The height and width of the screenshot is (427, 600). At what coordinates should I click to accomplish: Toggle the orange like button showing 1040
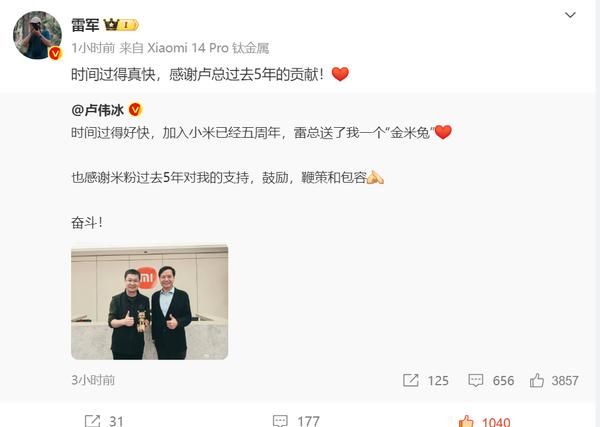(484, 421)
